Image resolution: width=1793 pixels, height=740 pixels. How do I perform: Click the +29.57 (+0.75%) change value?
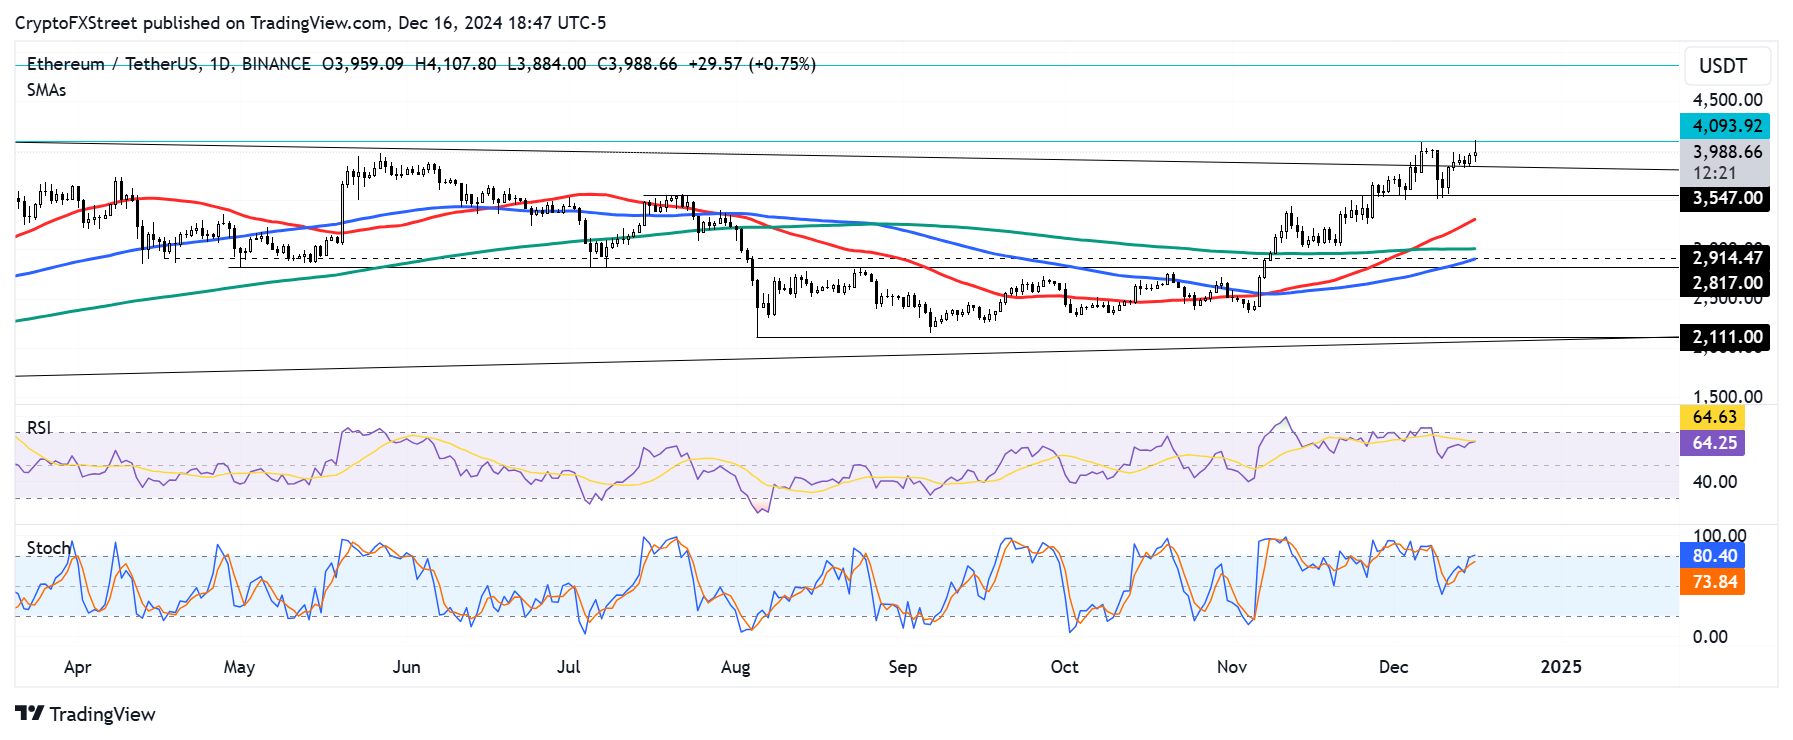pos(752,64)
